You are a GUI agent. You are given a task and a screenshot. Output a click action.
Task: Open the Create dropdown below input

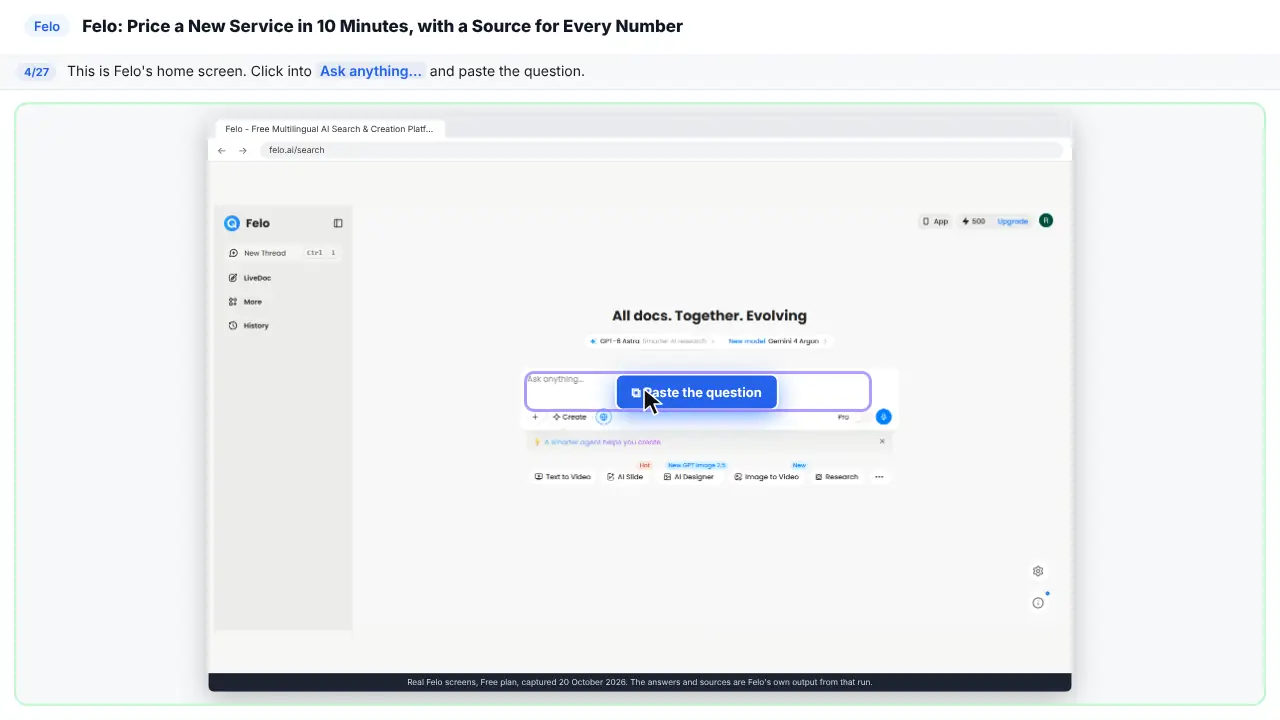[x=570, y=417]
